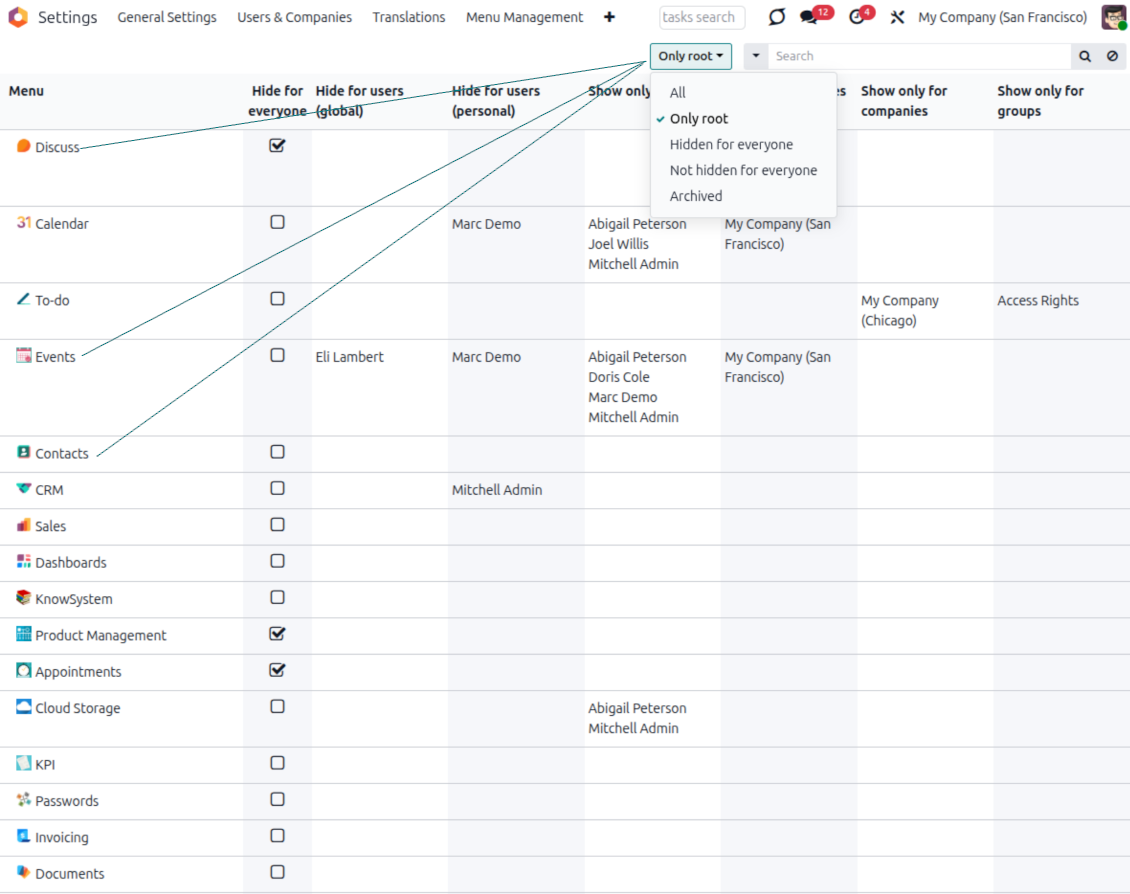The height and width of the screenshot is (894, 1130).
Task: Open the Translations menu
Action: (409, 17)
